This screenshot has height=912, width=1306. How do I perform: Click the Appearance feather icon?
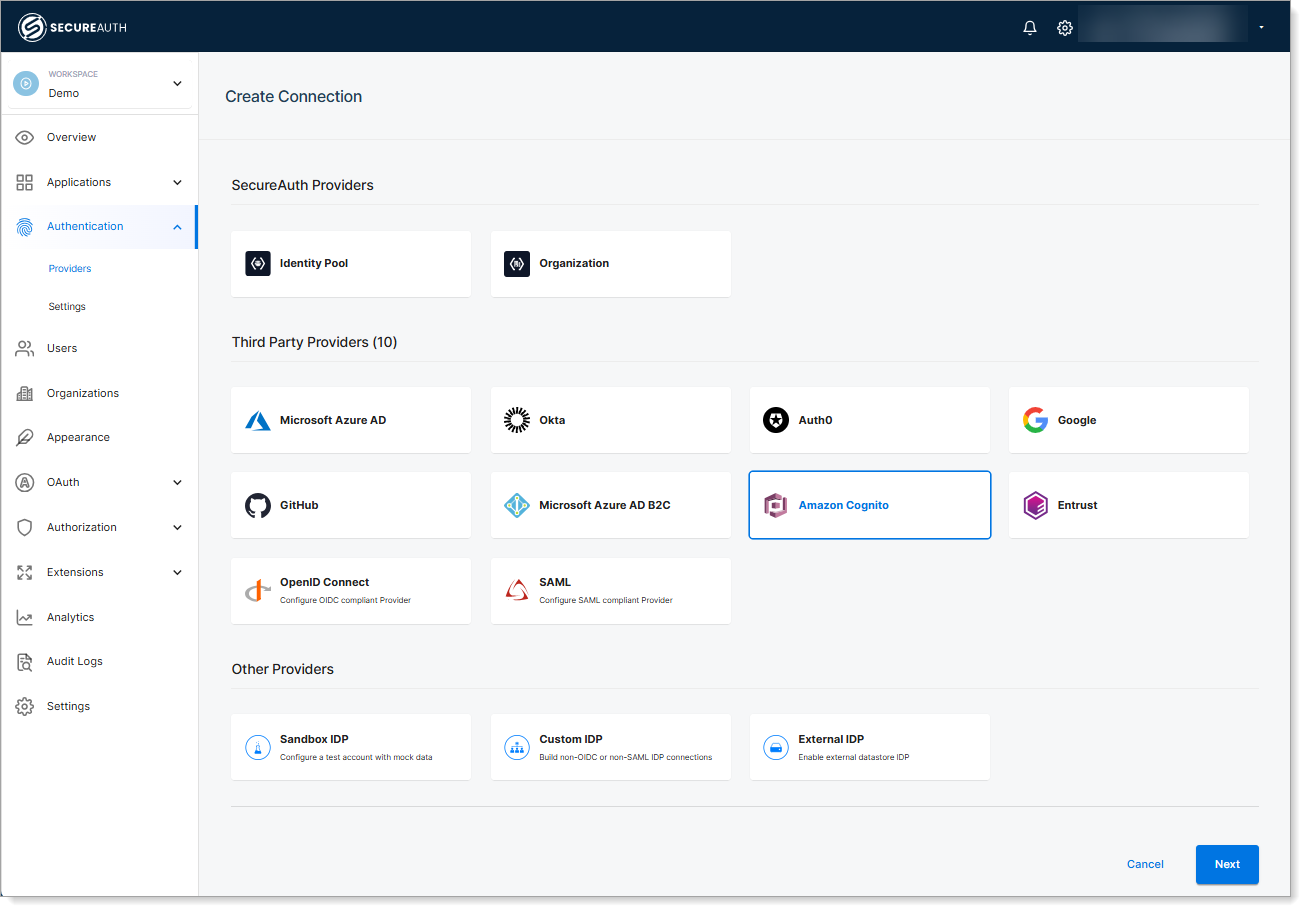click(25, 437)
